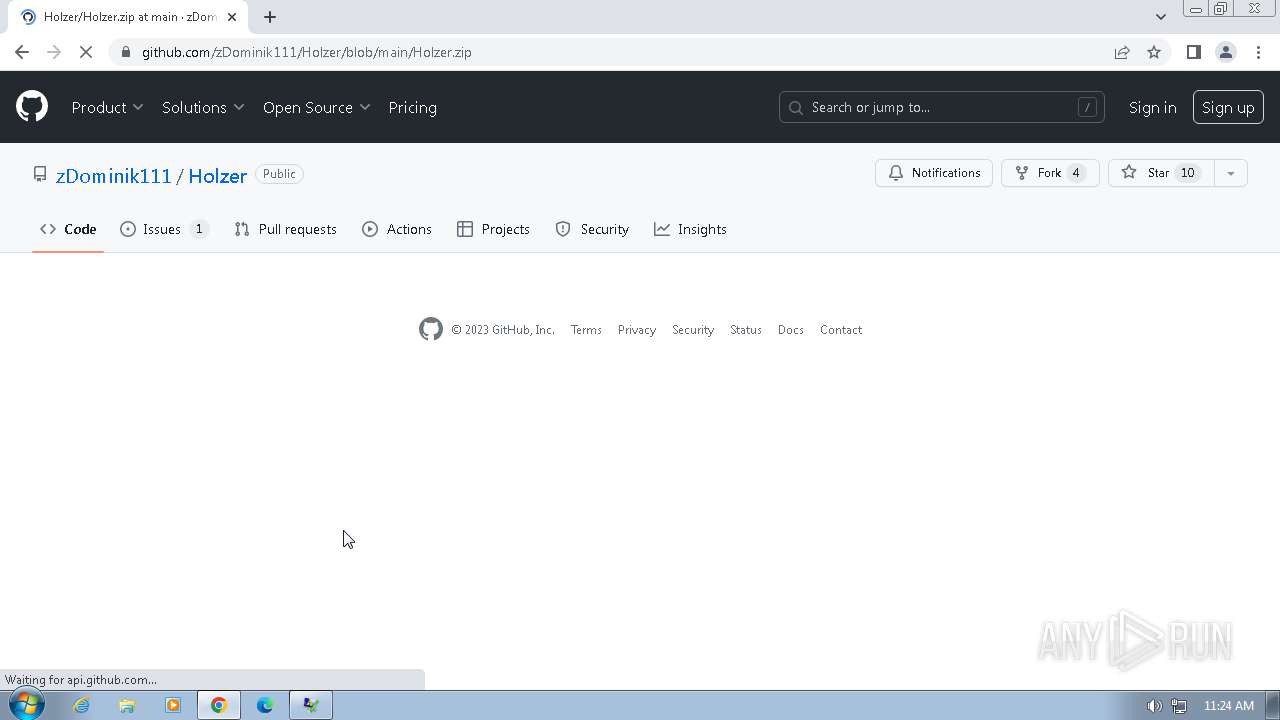Screen dimensions: 1280x720
Task: Click the volume speaker tray icon
Action: pyautogui.click(x=1154, y=706)
